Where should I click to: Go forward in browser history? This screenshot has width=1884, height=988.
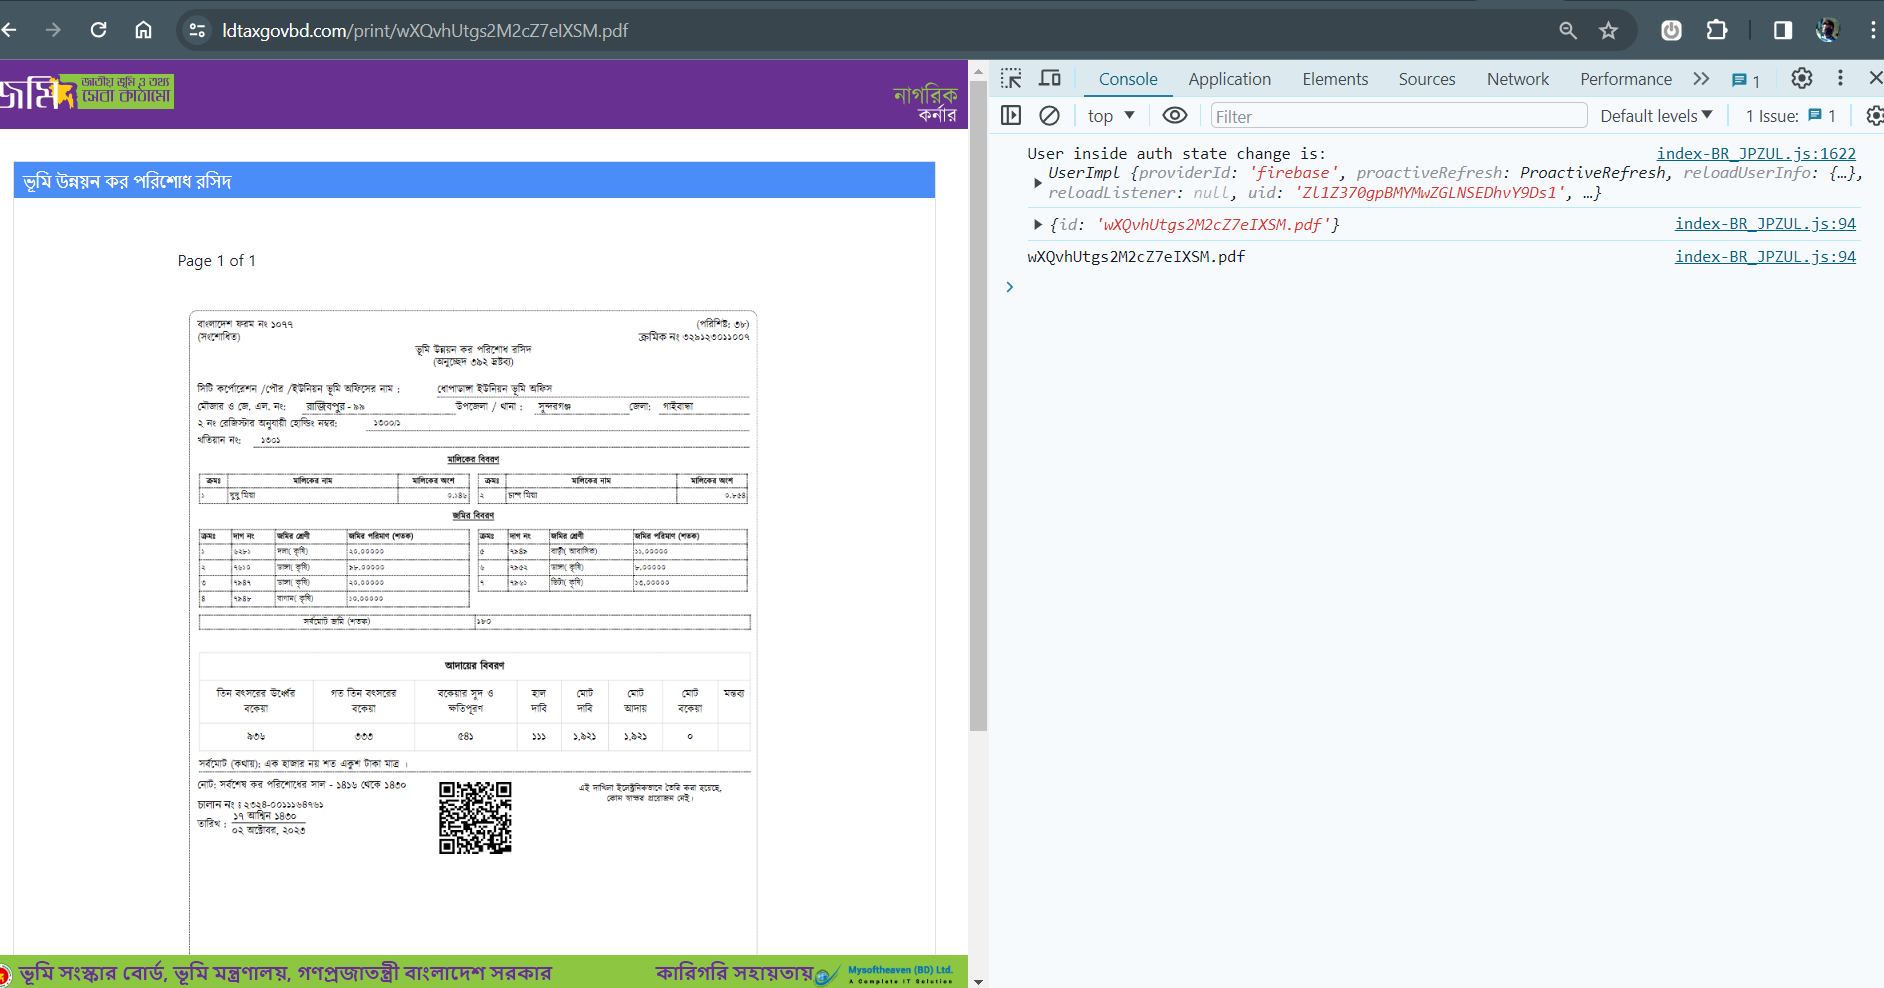pos(53,30)
